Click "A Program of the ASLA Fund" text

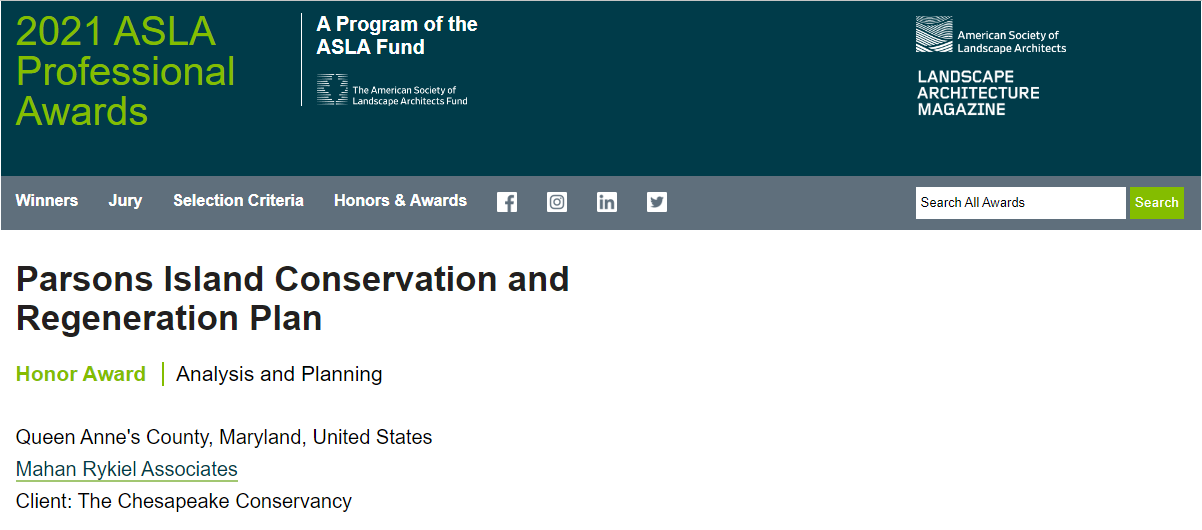(397, 36)
